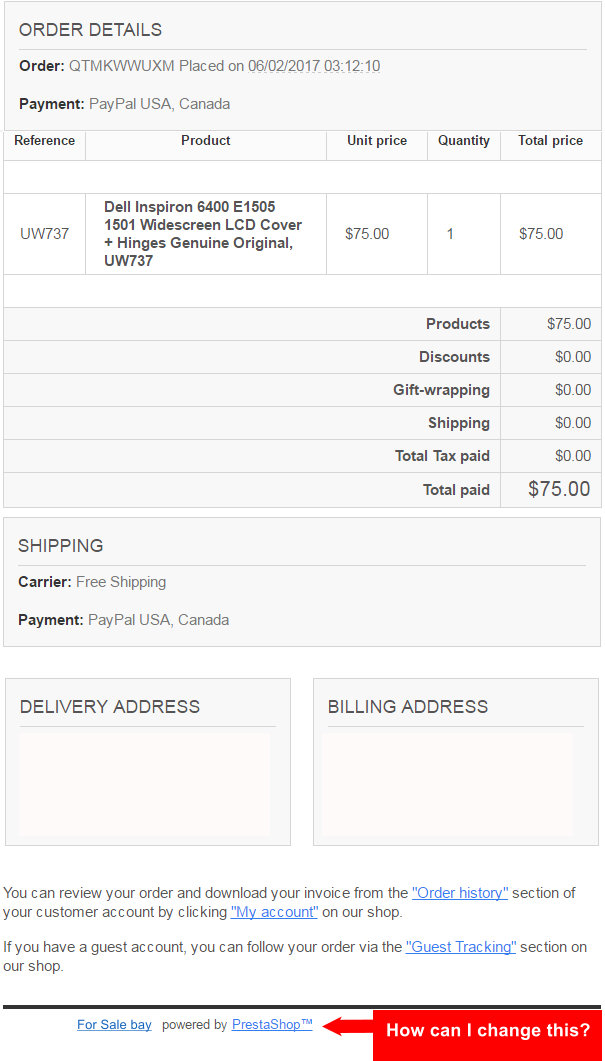Click the blank Delivery Address box

[x=145, y=784]
